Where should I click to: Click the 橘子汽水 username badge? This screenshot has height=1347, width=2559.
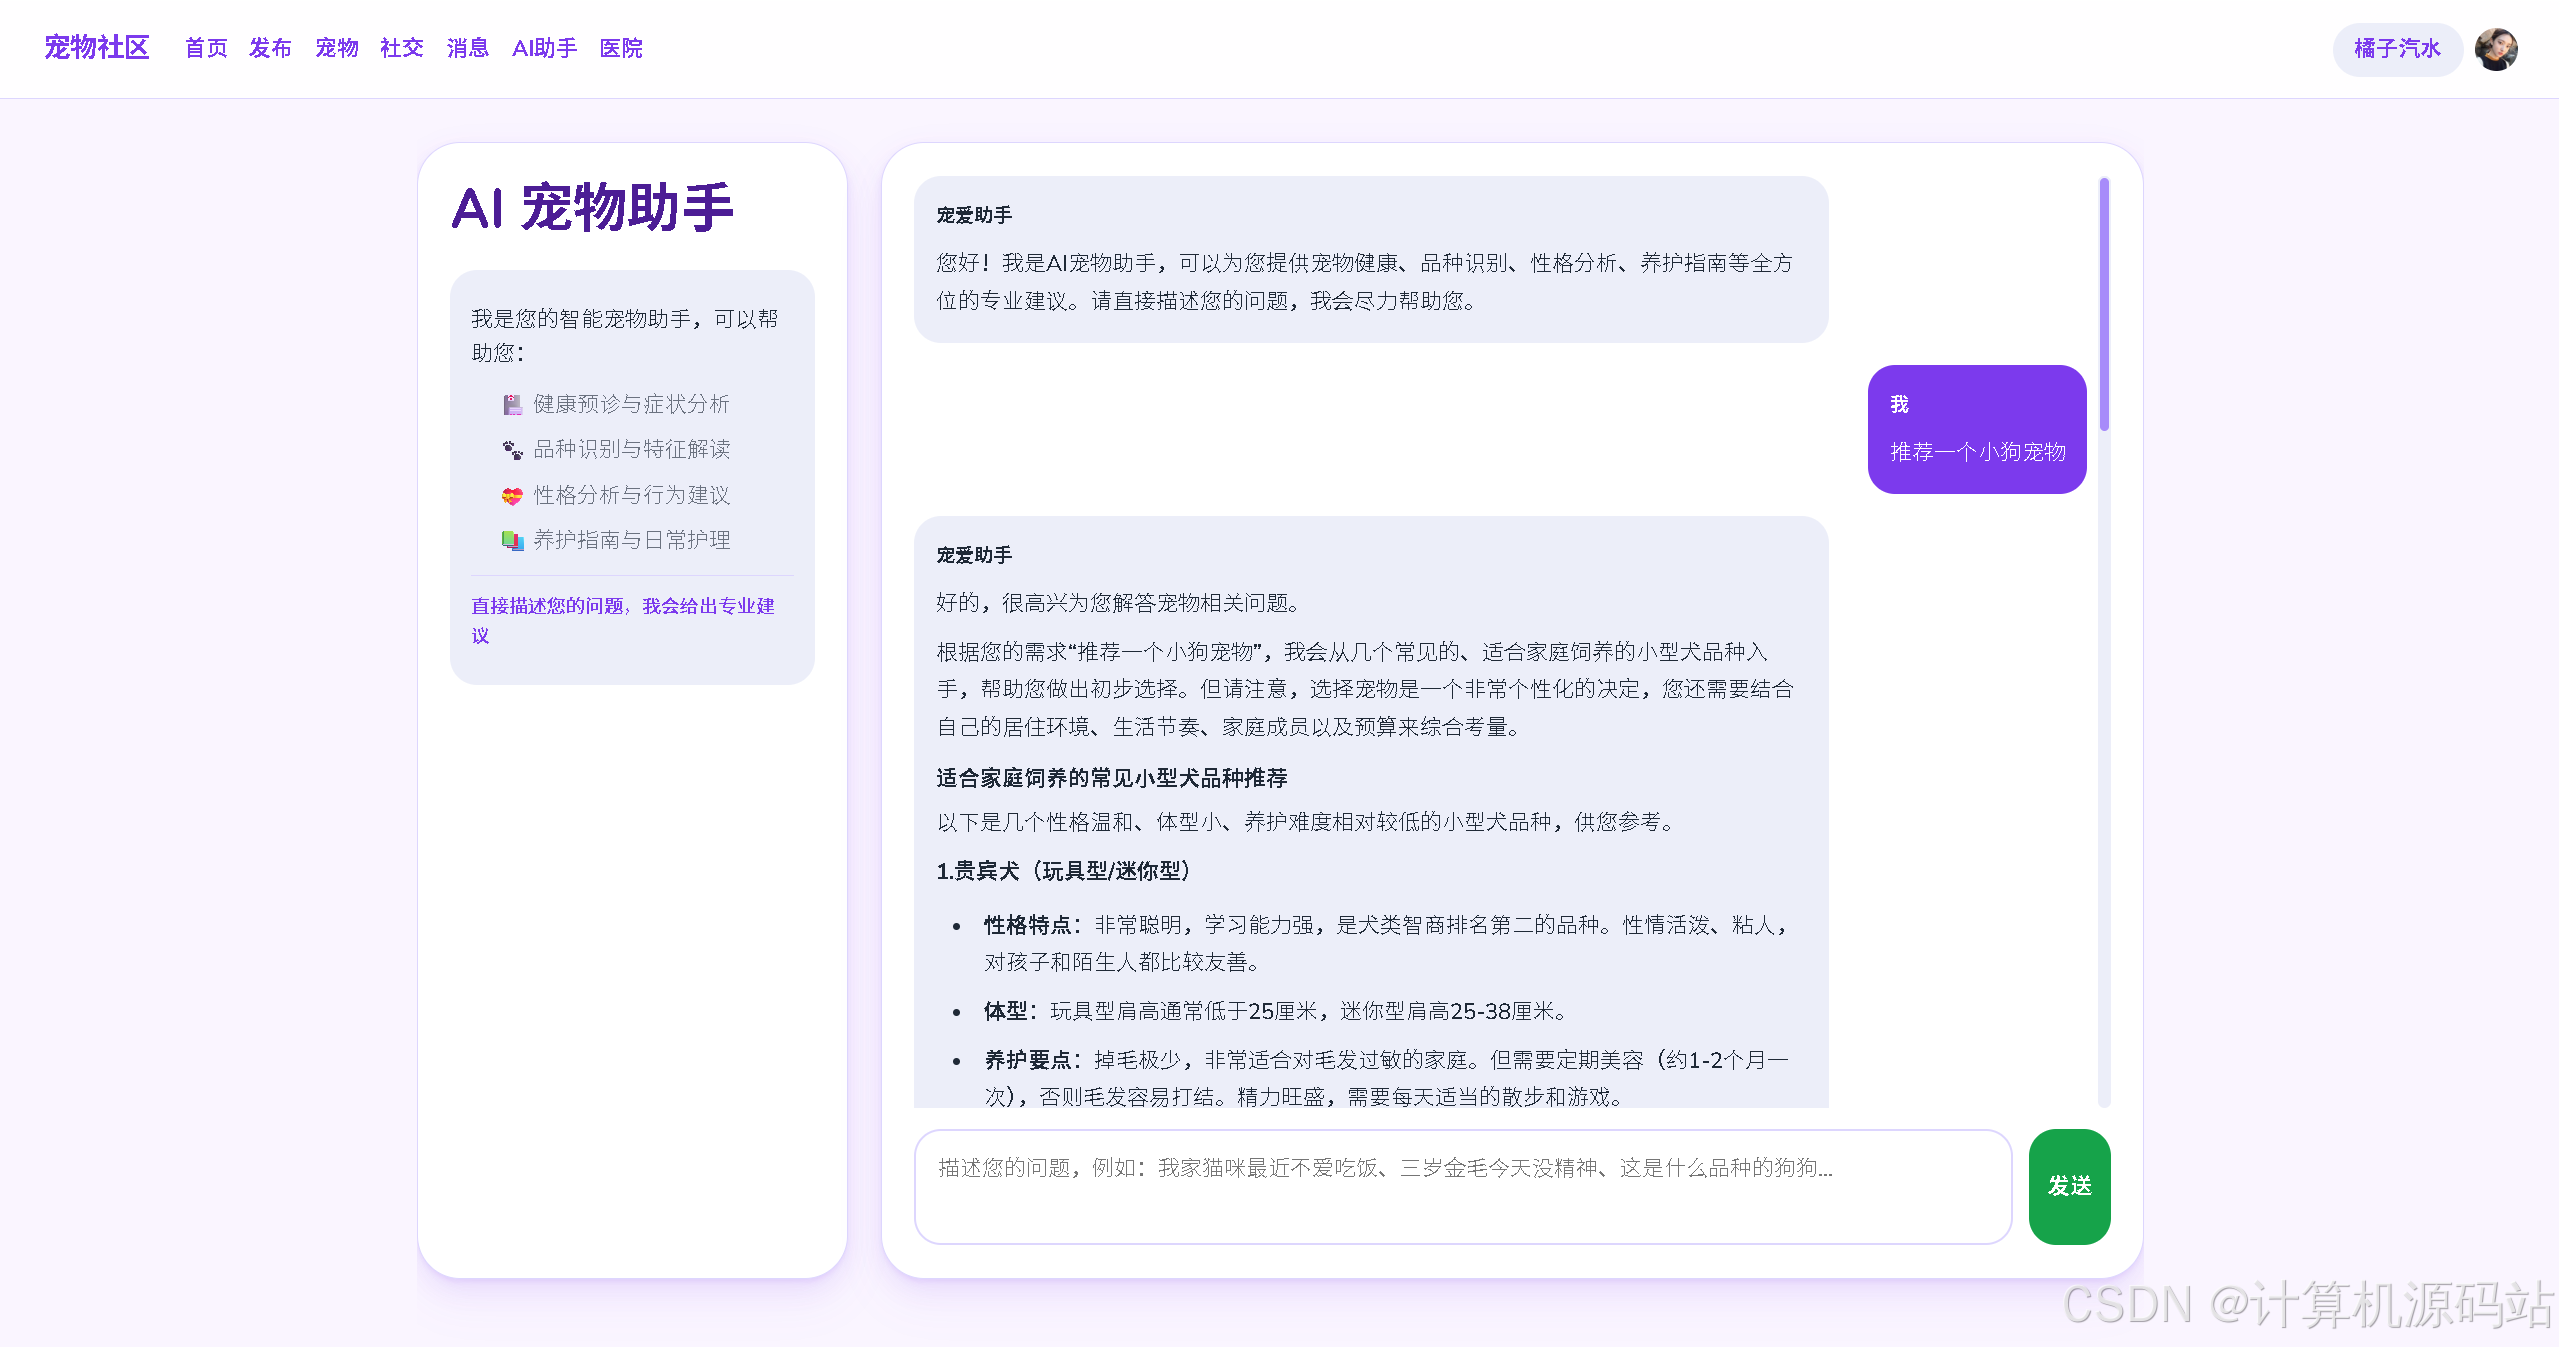[x=2397, y=49]
